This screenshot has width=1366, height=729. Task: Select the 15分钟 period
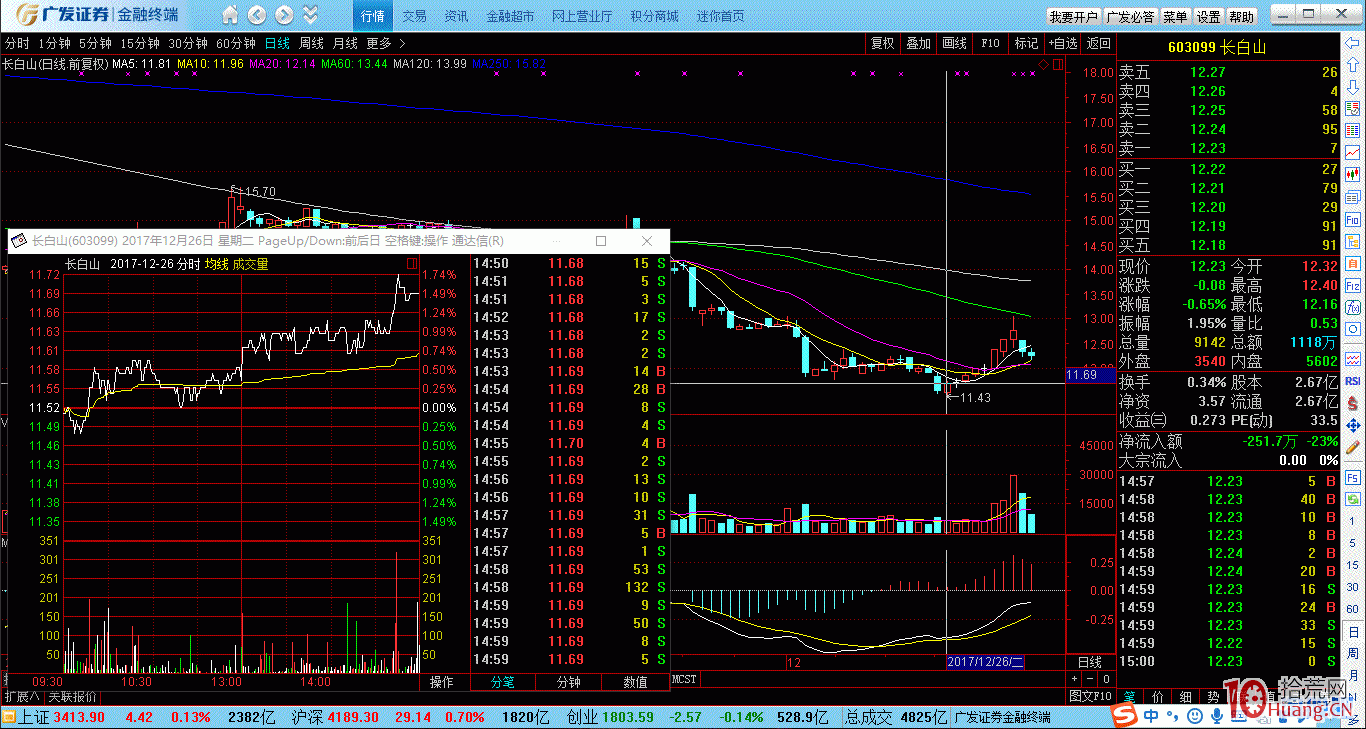140,44
